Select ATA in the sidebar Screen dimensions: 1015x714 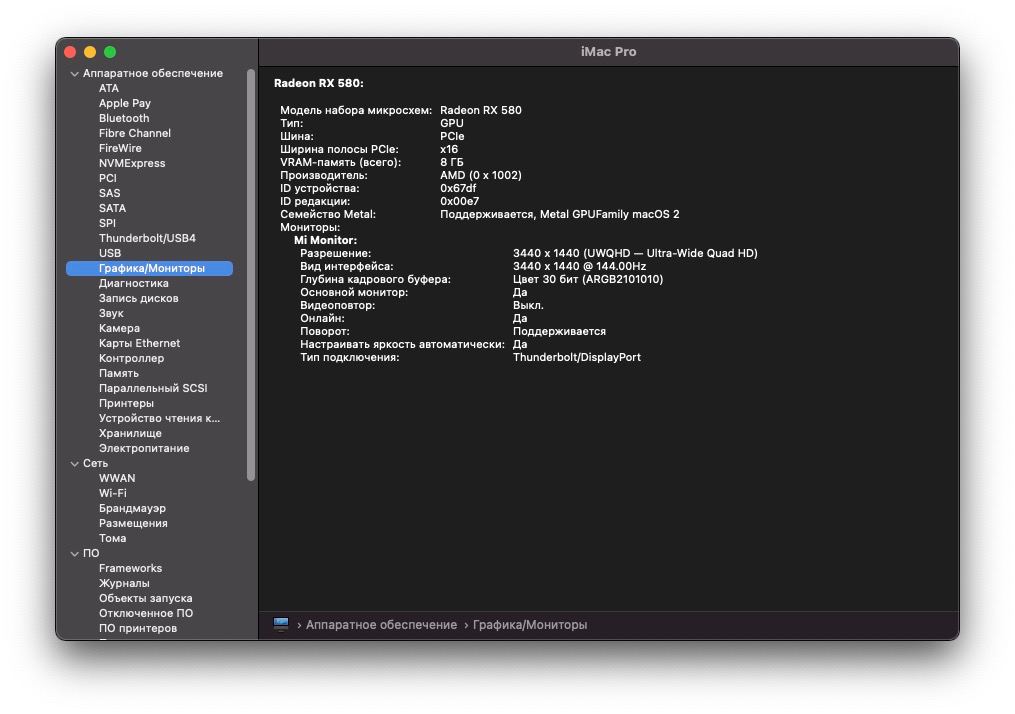[109, 88]
